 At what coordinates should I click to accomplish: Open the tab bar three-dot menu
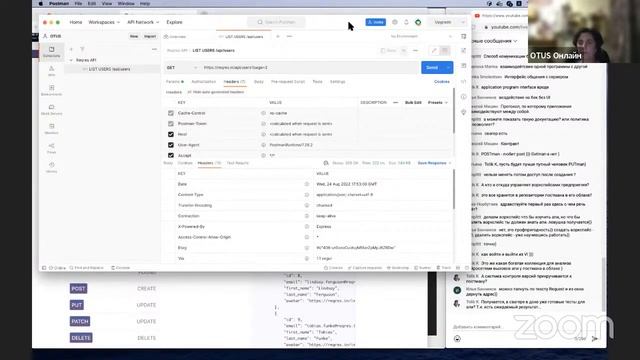coord(289,36)
